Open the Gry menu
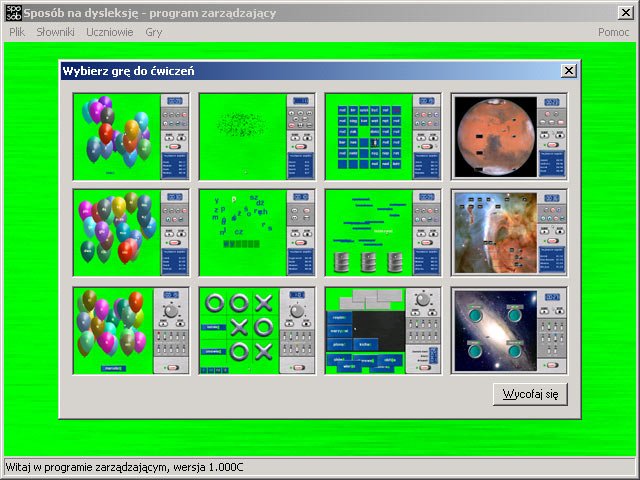Viewport: 640px width, 480px height. tap(153, 32)
